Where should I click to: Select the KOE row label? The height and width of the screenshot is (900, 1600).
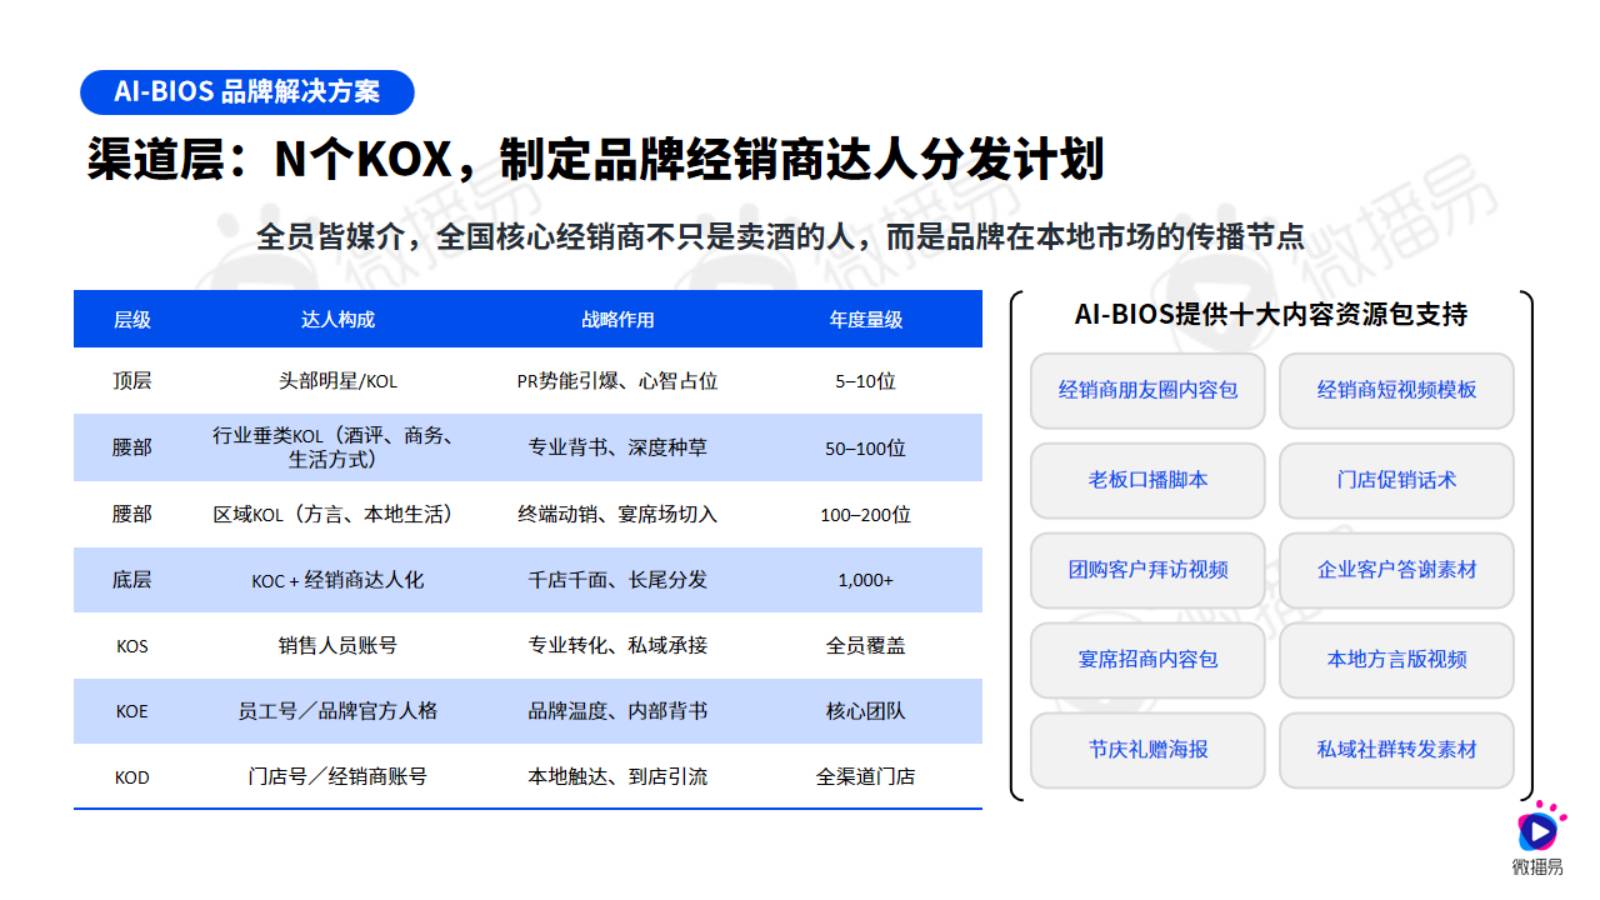[132, 711]
